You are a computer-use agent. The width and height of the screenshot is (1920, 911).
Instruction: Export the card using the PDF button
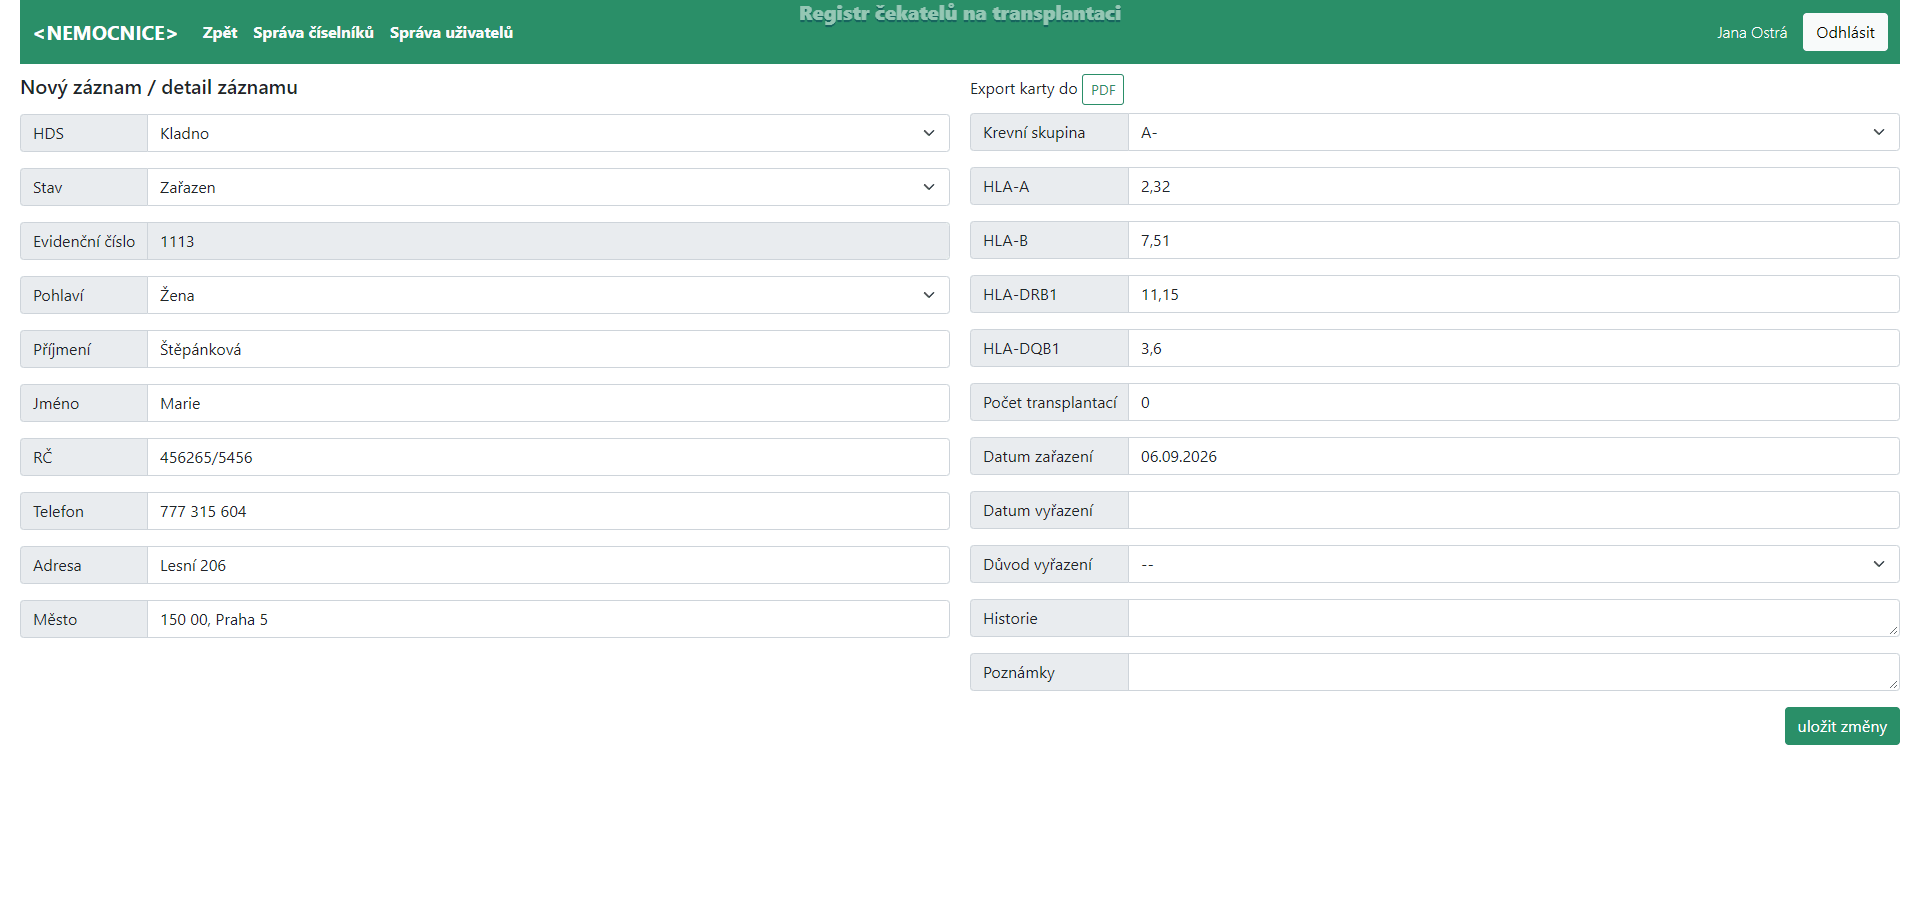pyautogui.click(x=1103, y=89)
